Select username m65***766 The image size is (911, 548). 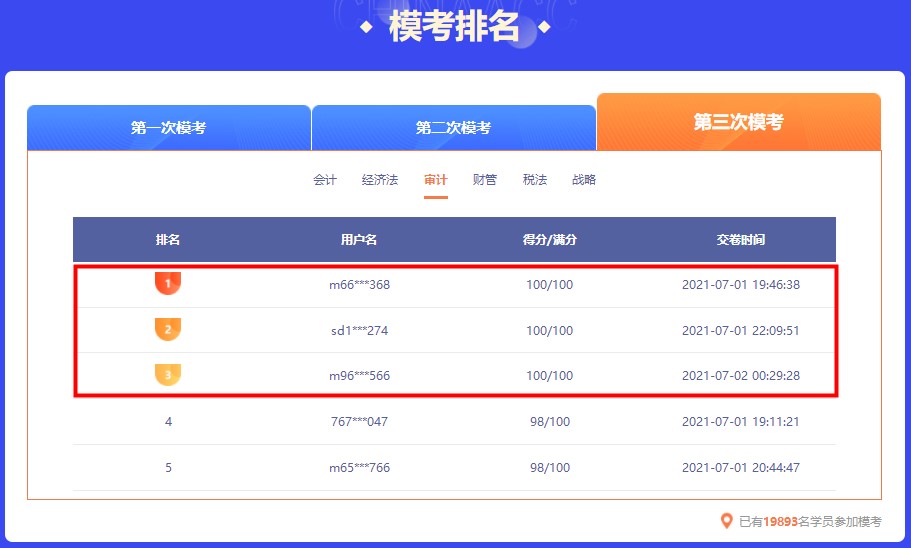click(360, 468)
